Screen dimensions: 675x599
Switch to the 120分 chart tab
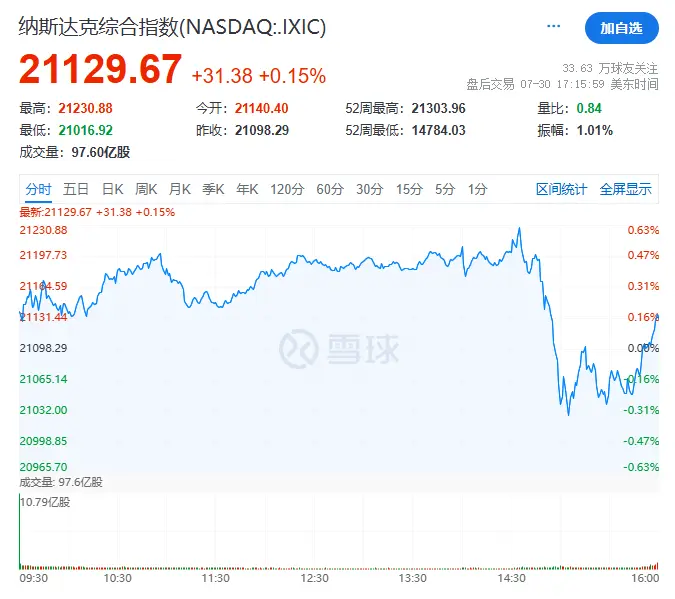pyautogui.click(x=287, y=189)
